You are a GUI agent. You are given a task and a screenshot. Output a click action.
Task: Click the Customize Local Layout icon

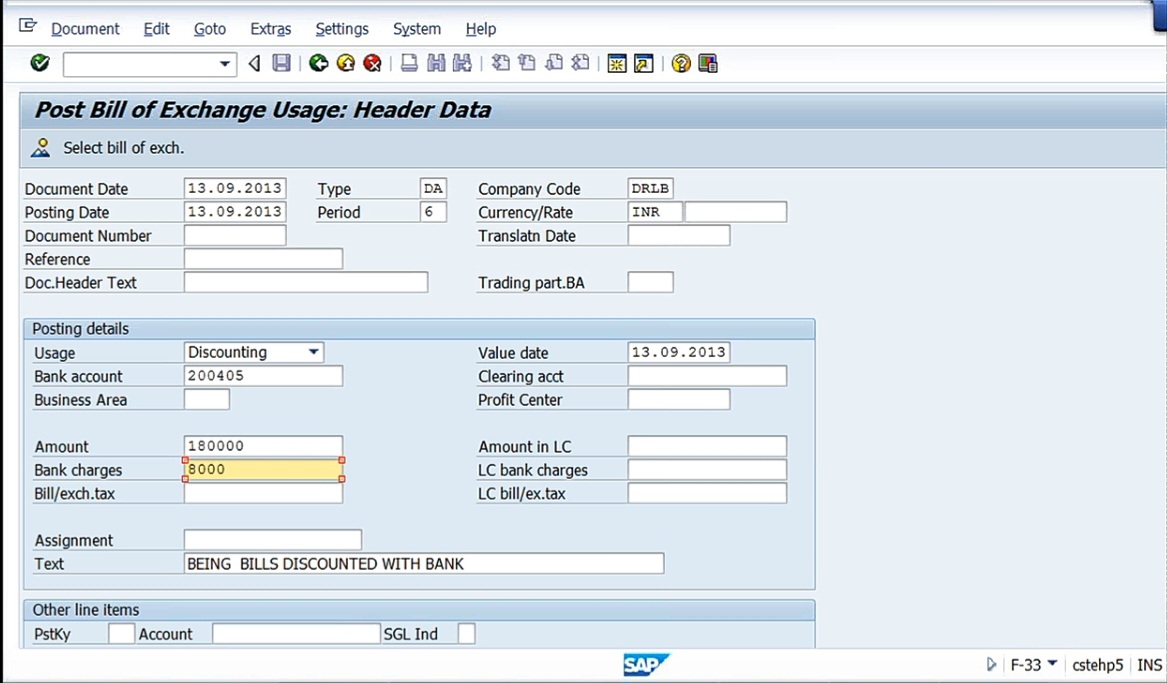[708, 63]
